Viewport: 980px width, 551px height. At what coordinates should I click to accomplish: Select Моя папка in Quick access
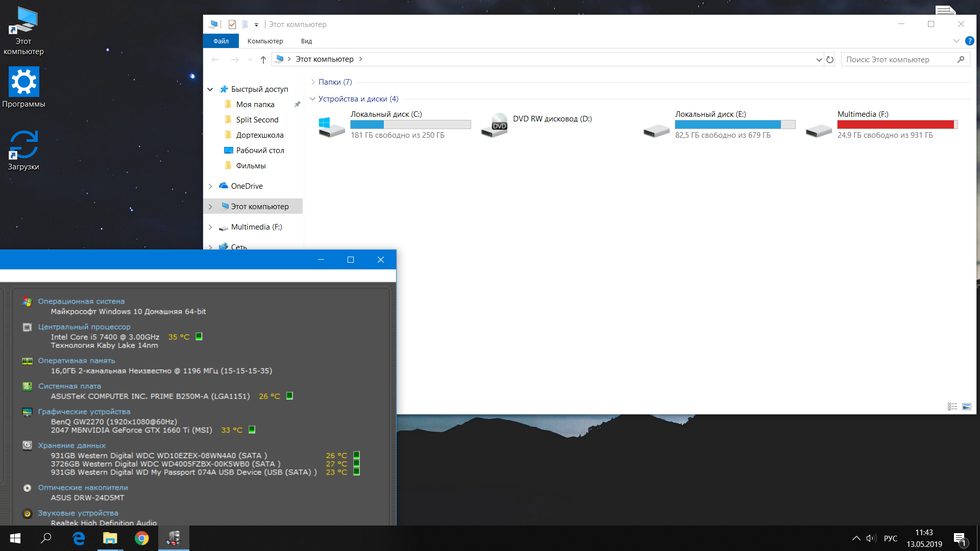click(x=255, y=104)
